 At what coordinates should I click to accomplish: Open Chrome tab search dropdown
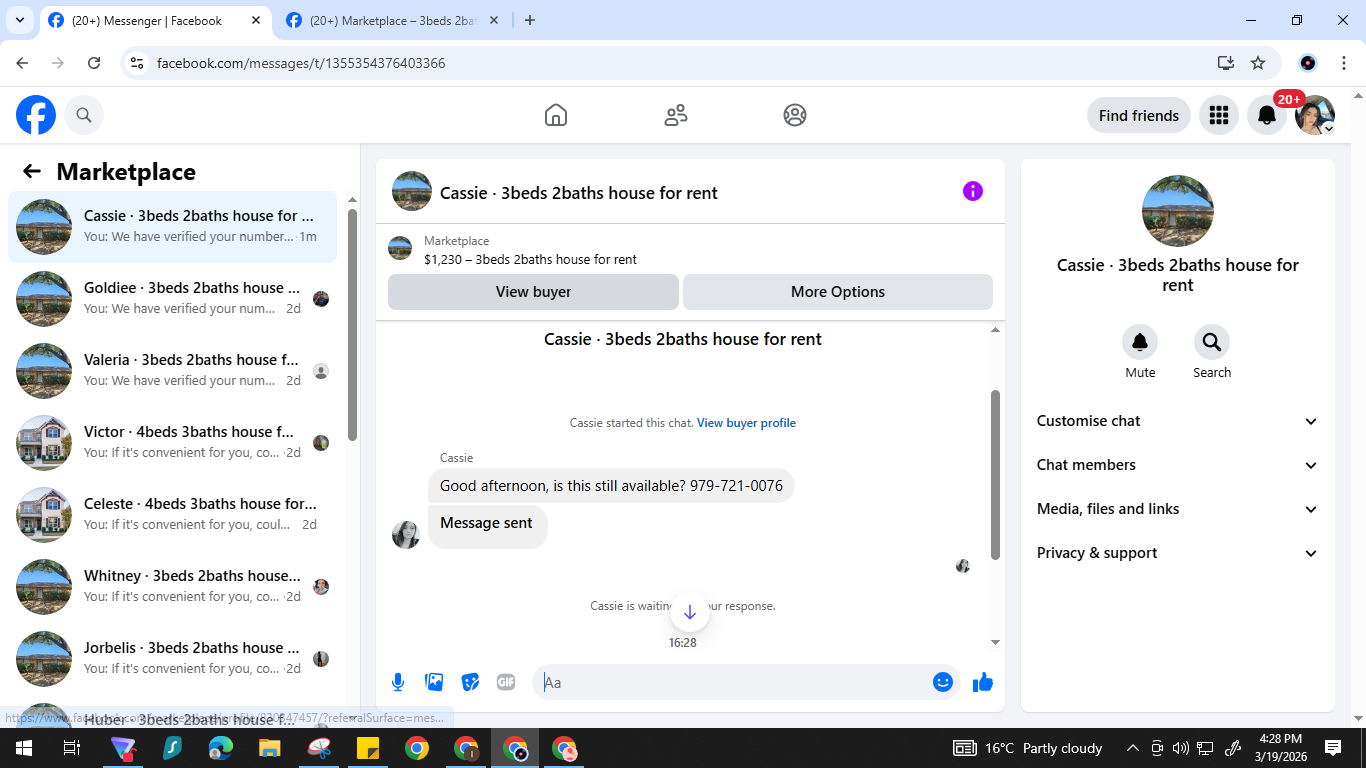pyautogui.click(x=19, y=20)
